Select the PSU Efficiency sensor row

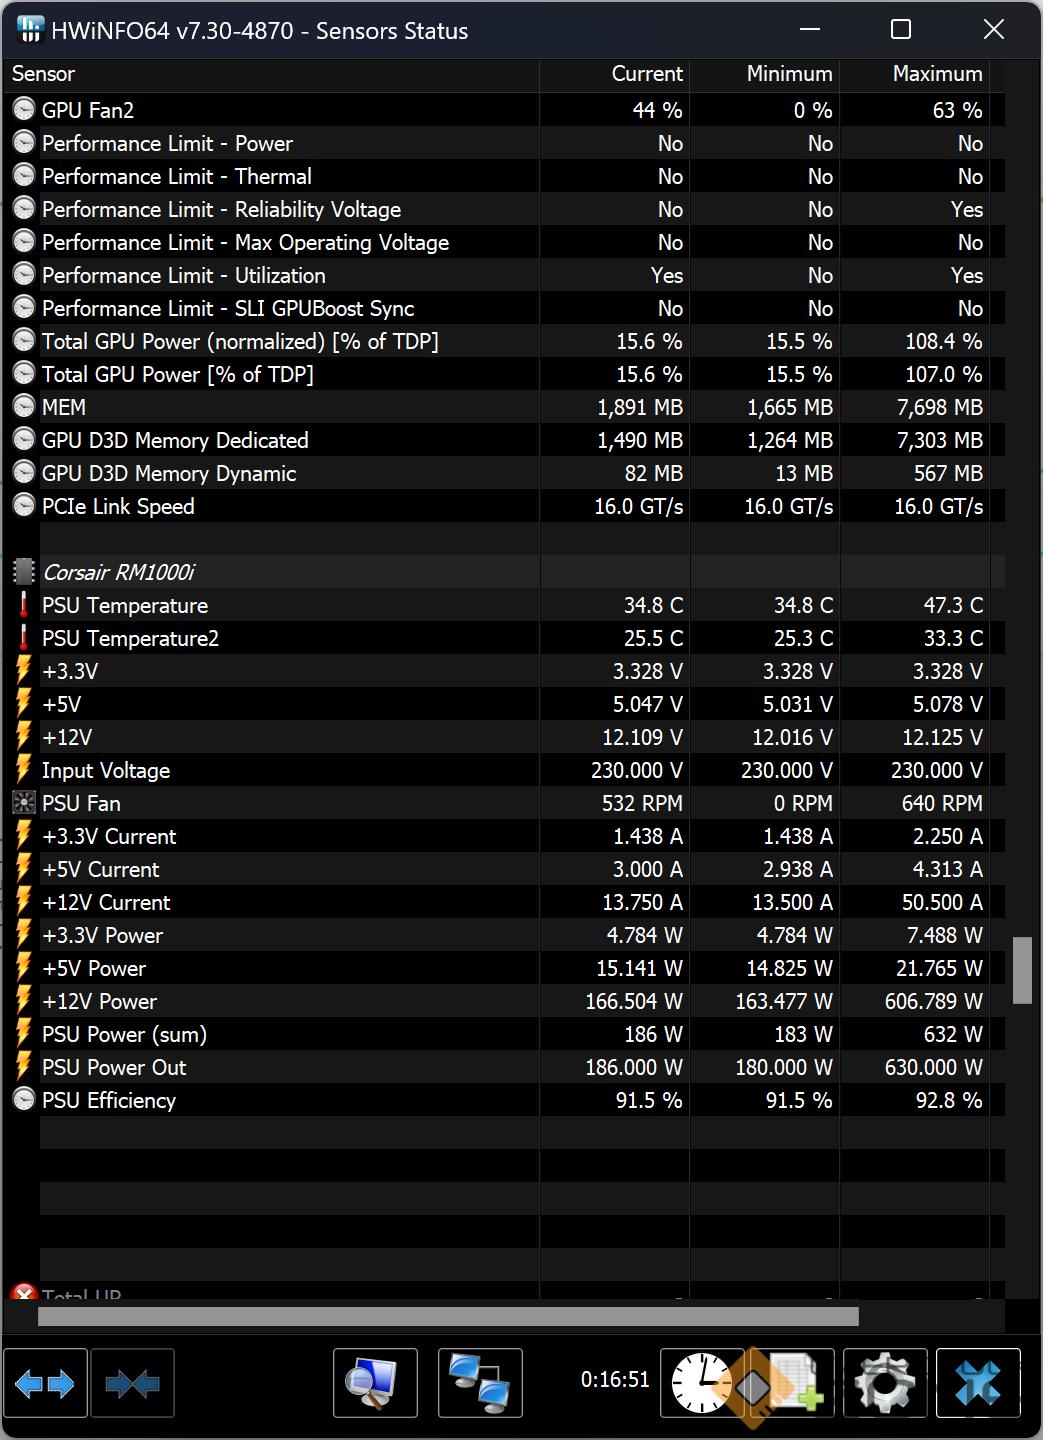(109, 1101)
